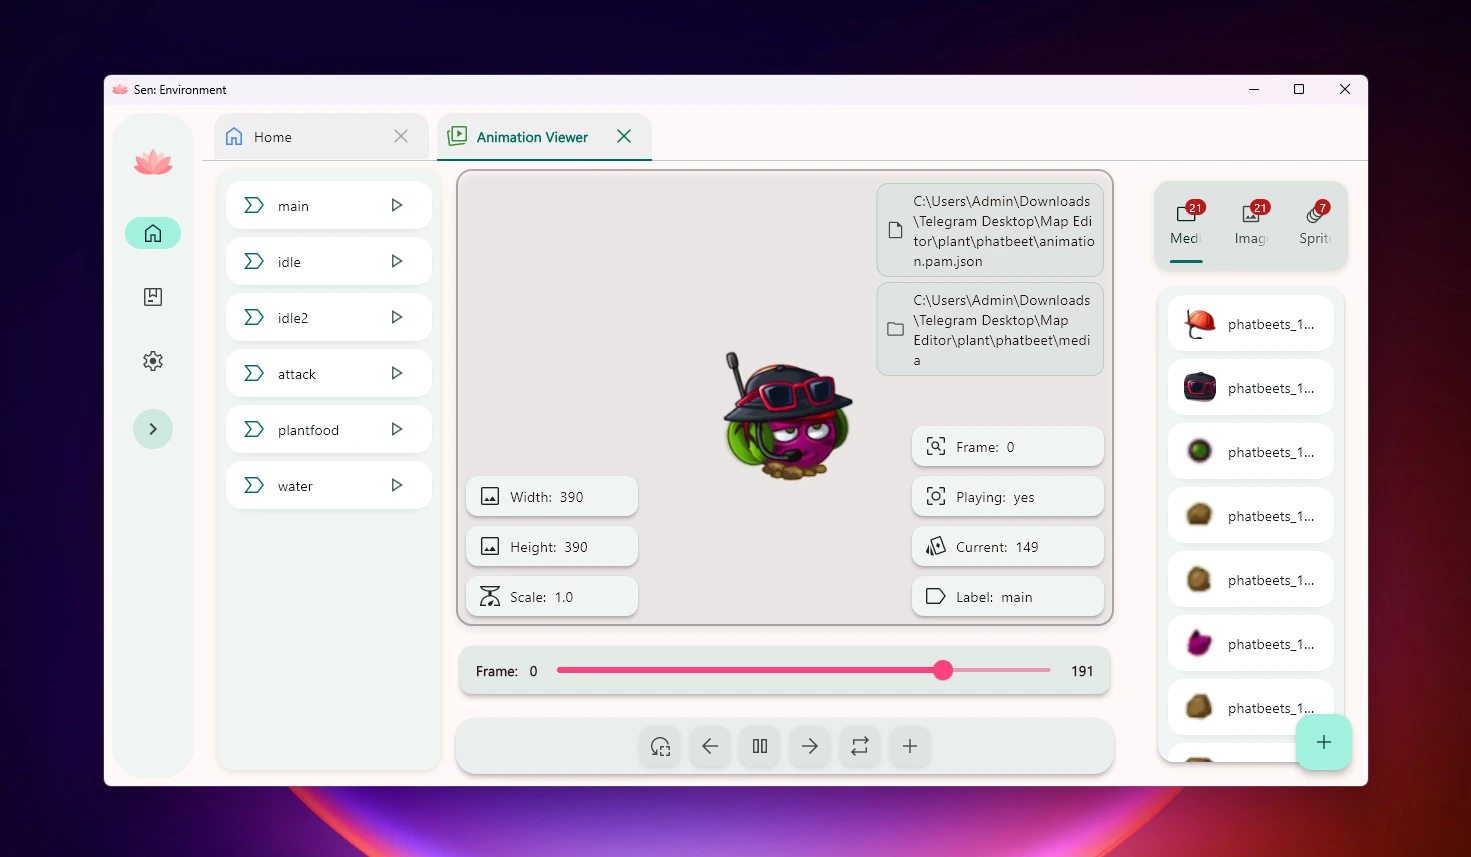Image resolution: width=1471 pixels, height=857 pixels.
Task: Select the green ball phatbeets media item
Action: (1251, 451)
